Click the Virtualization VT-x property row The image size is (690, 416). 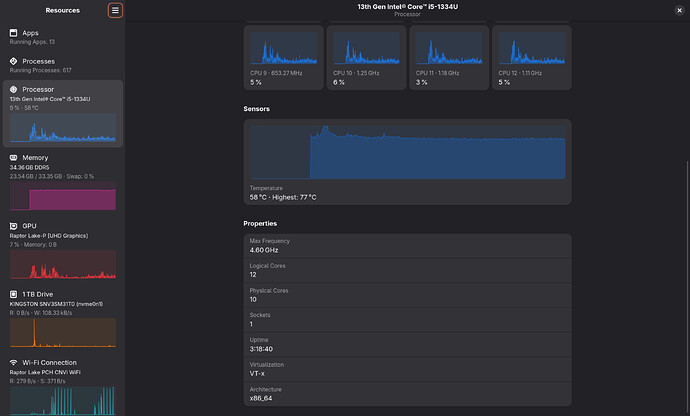click(x=407, y=369)
